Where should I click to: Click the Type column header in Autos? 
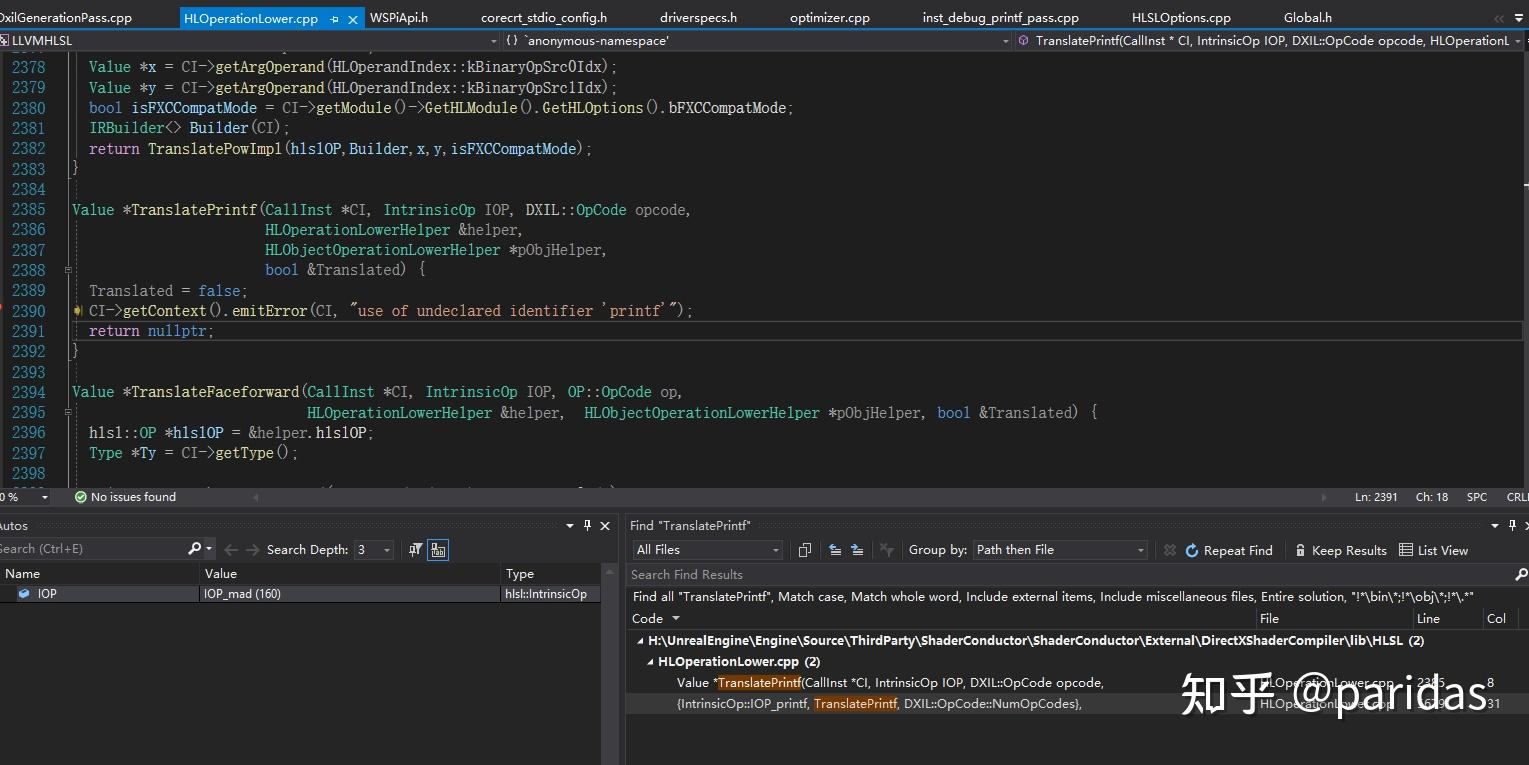point(551,573)
